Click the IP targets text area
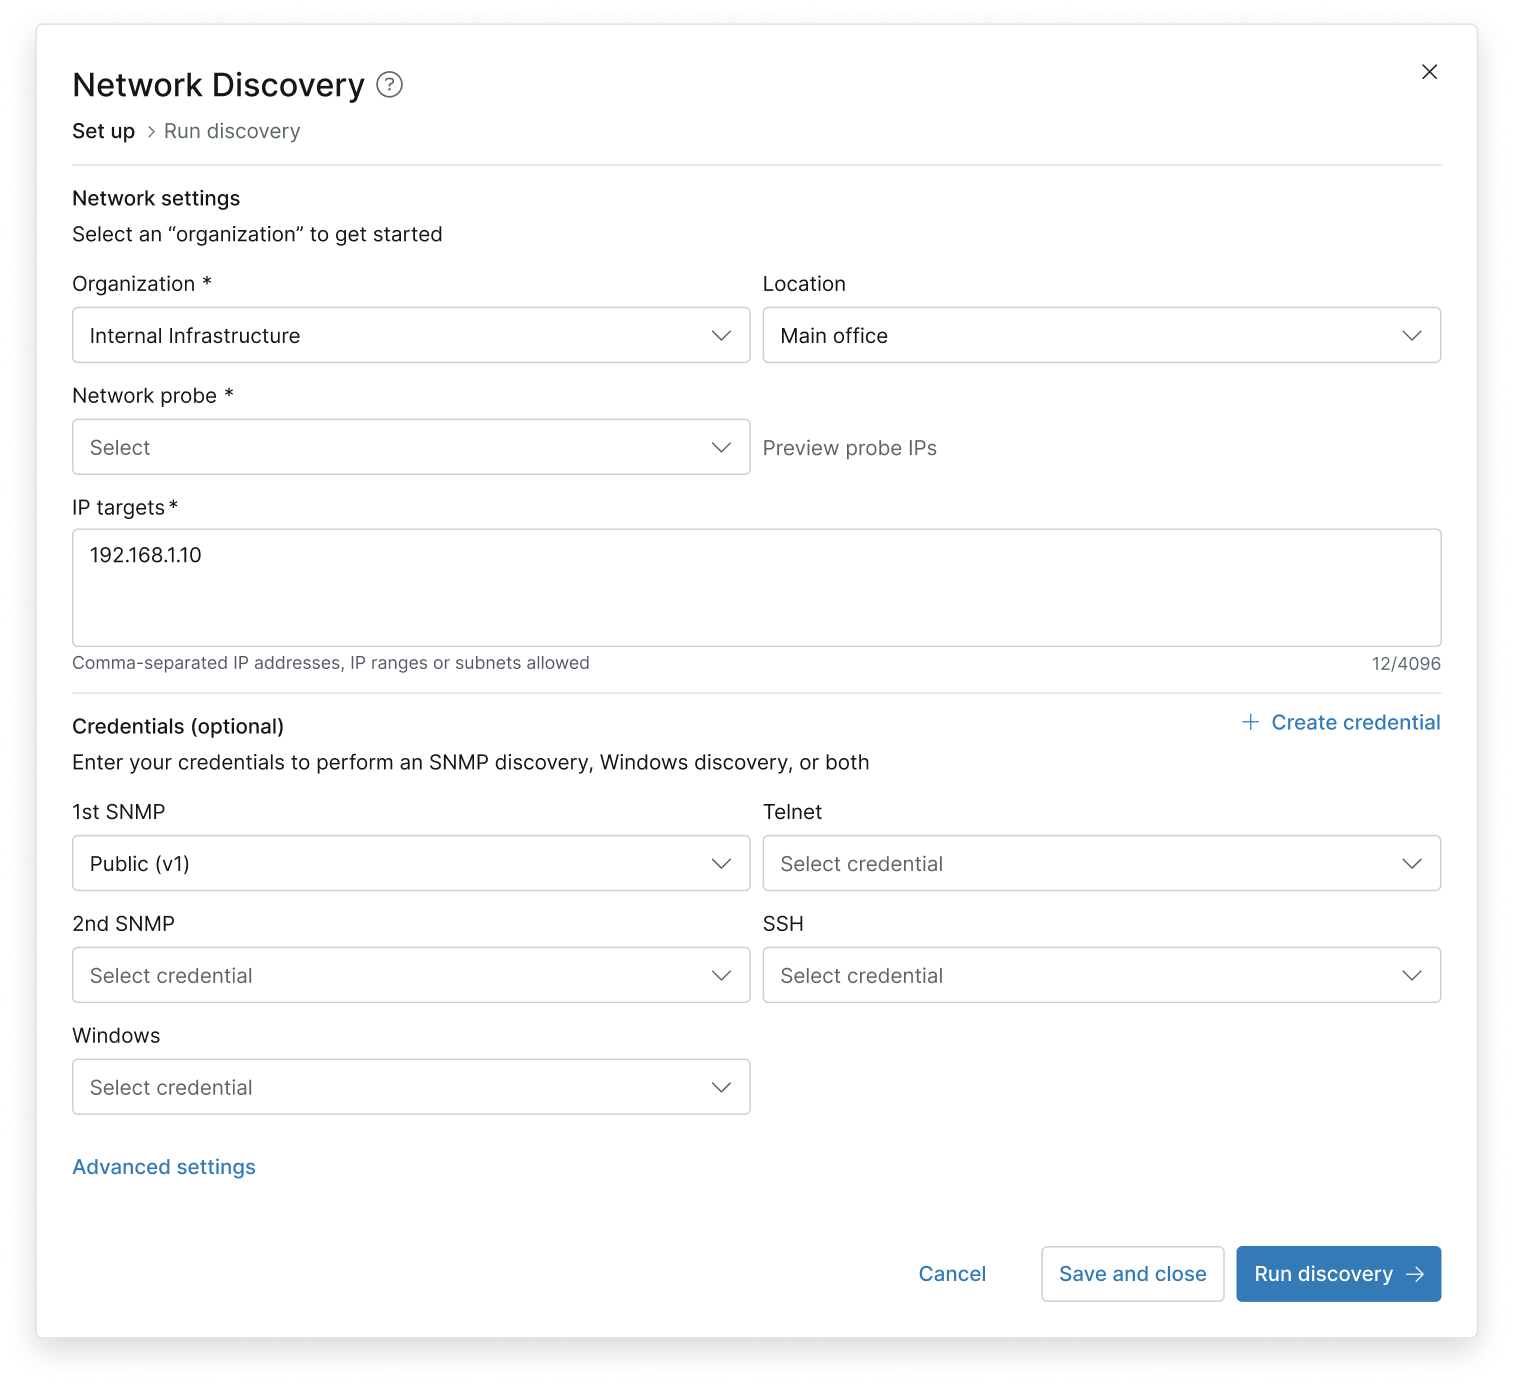1514x1386 pixels. [756, 588]
